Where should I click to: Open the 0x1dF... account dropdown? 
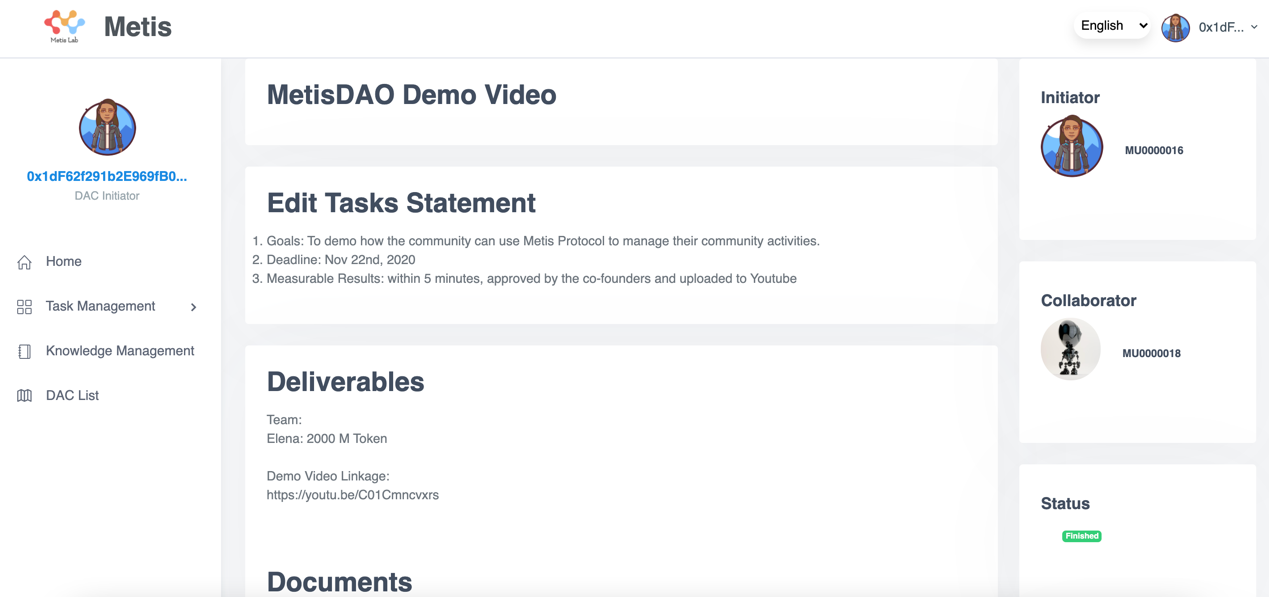coord(1228,27)
